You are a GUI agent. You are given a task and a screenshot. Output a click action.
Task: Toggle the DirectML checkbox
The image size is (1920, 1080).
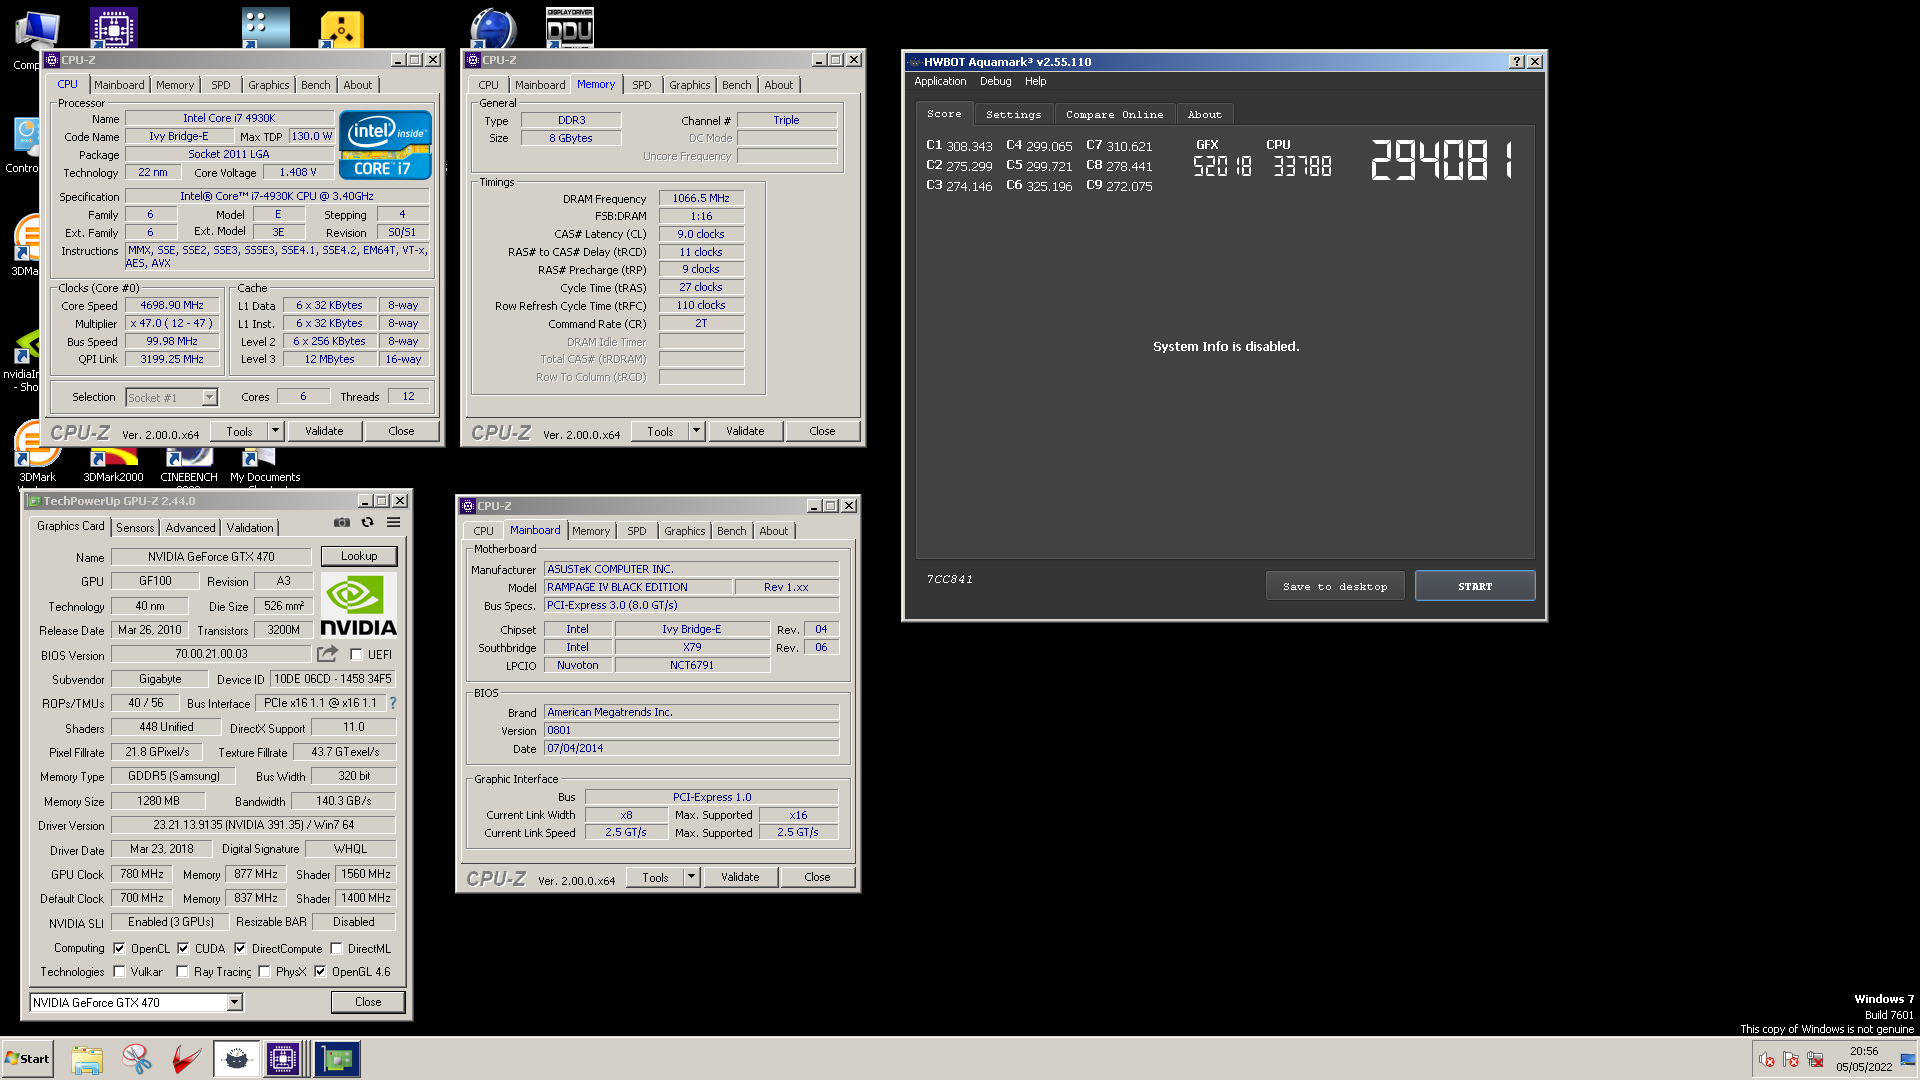pos(336,949)
